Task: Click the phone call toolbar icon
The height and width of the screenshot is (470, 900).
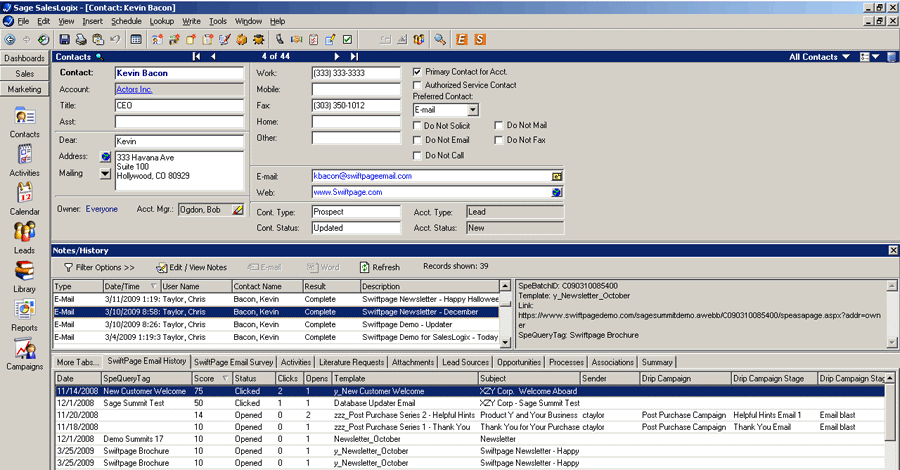Action: pyautogui.click(x=280, y=40)
